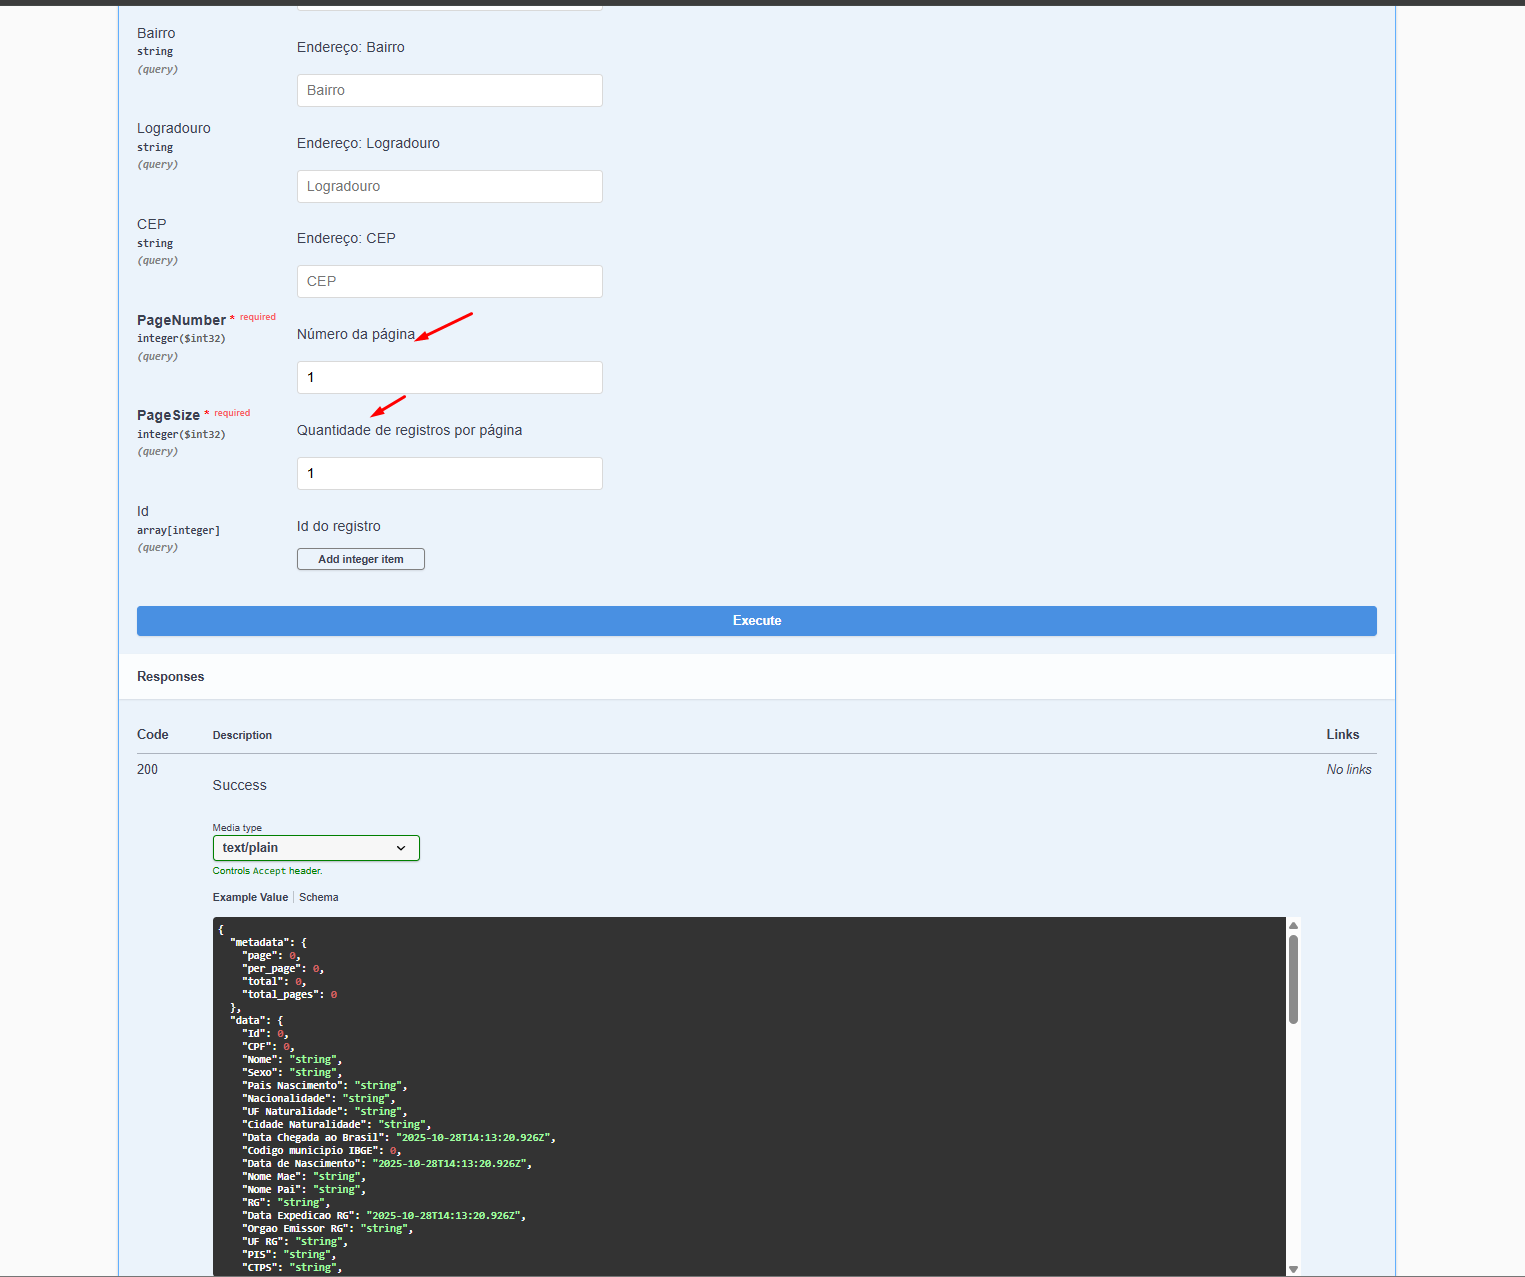Click the Responses section header
1525x1277 pixels.
(170, 677)
